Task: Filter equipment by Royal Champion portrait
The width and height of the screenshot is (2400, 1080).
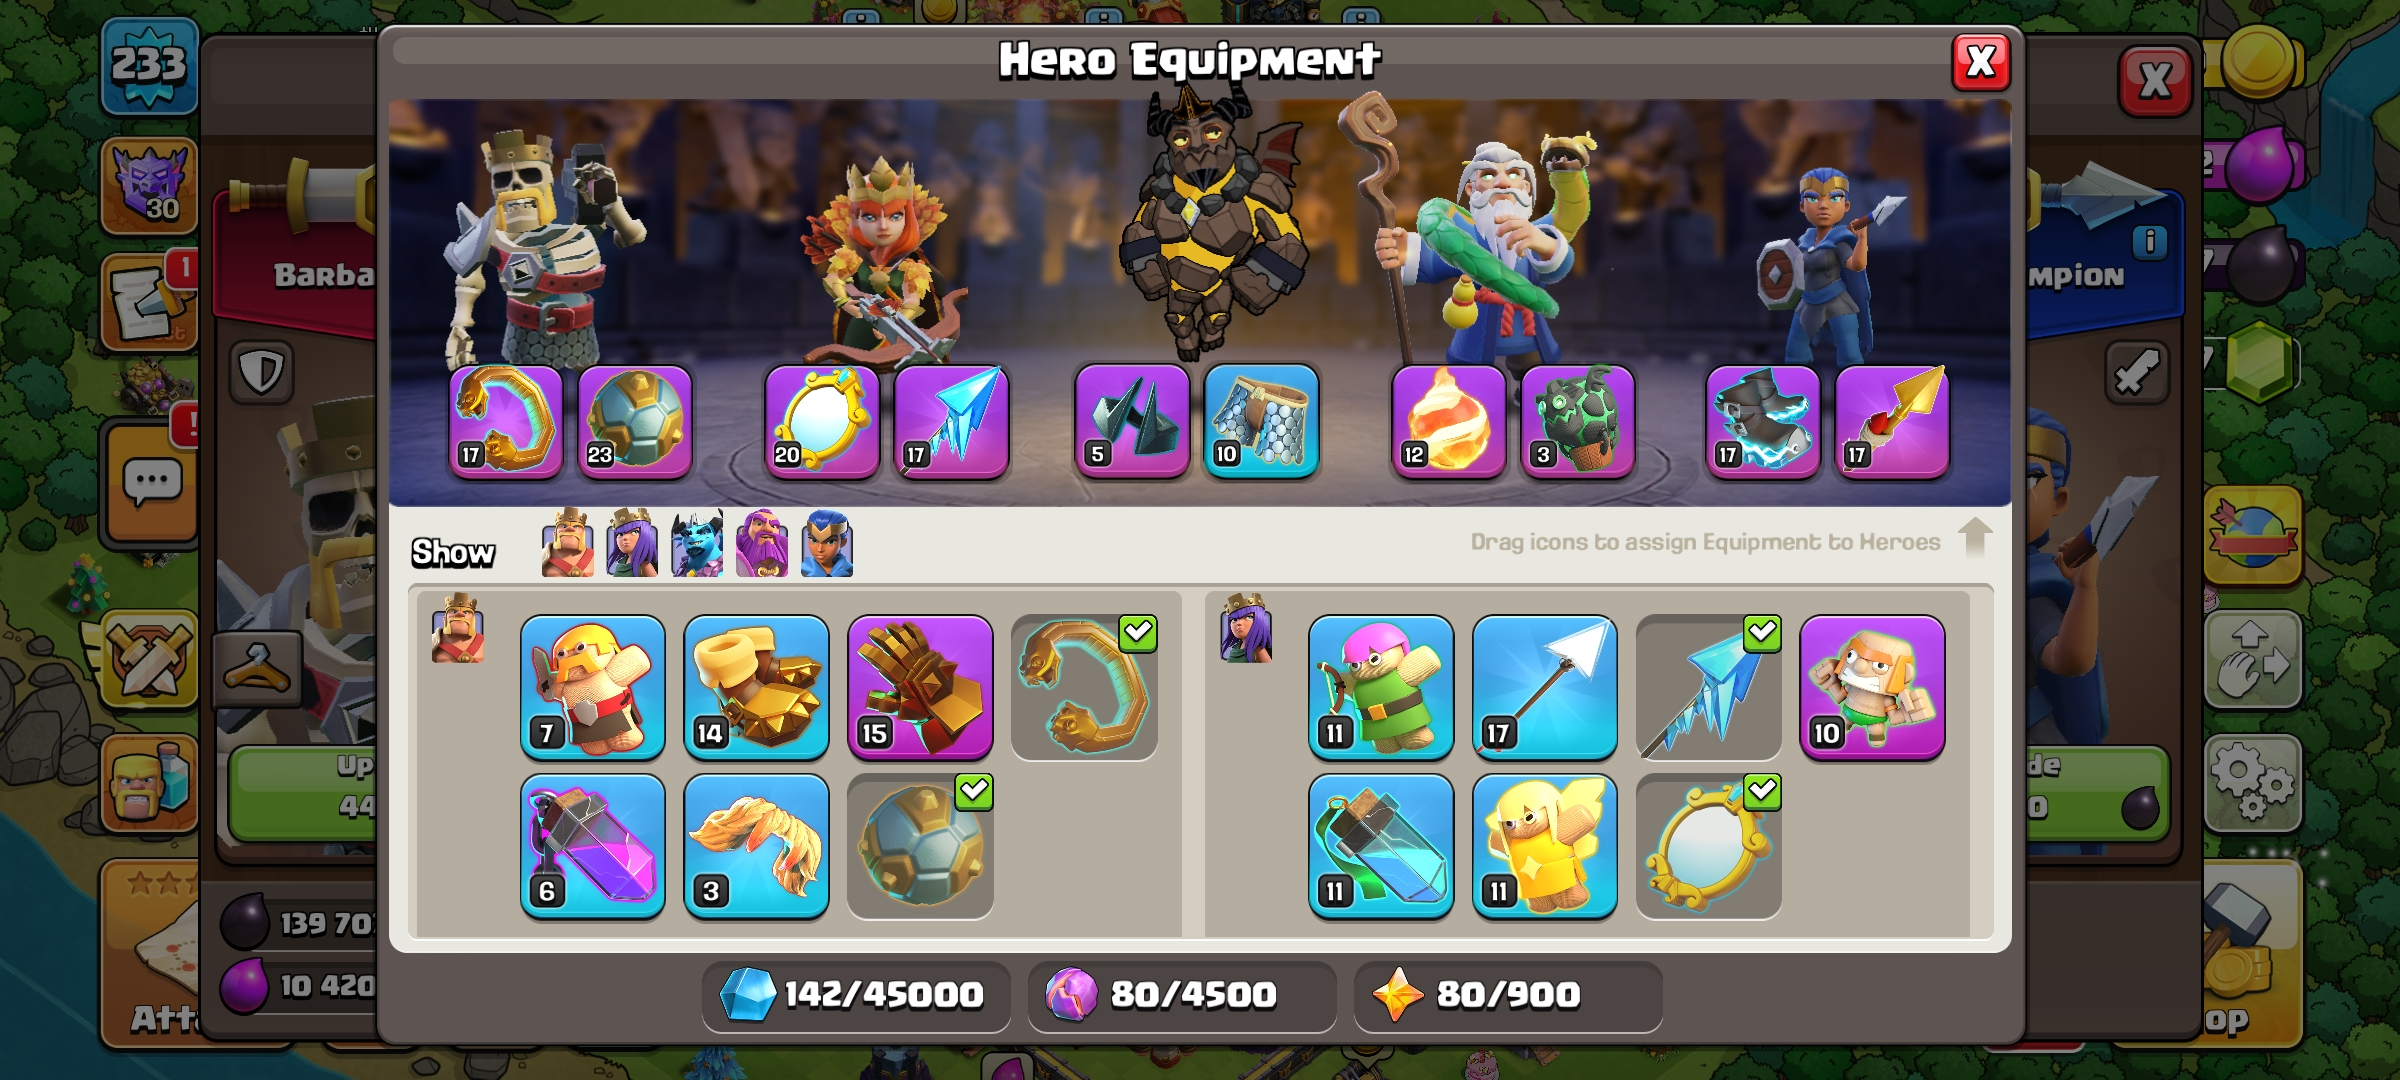Action: click(x=827, y=543)
